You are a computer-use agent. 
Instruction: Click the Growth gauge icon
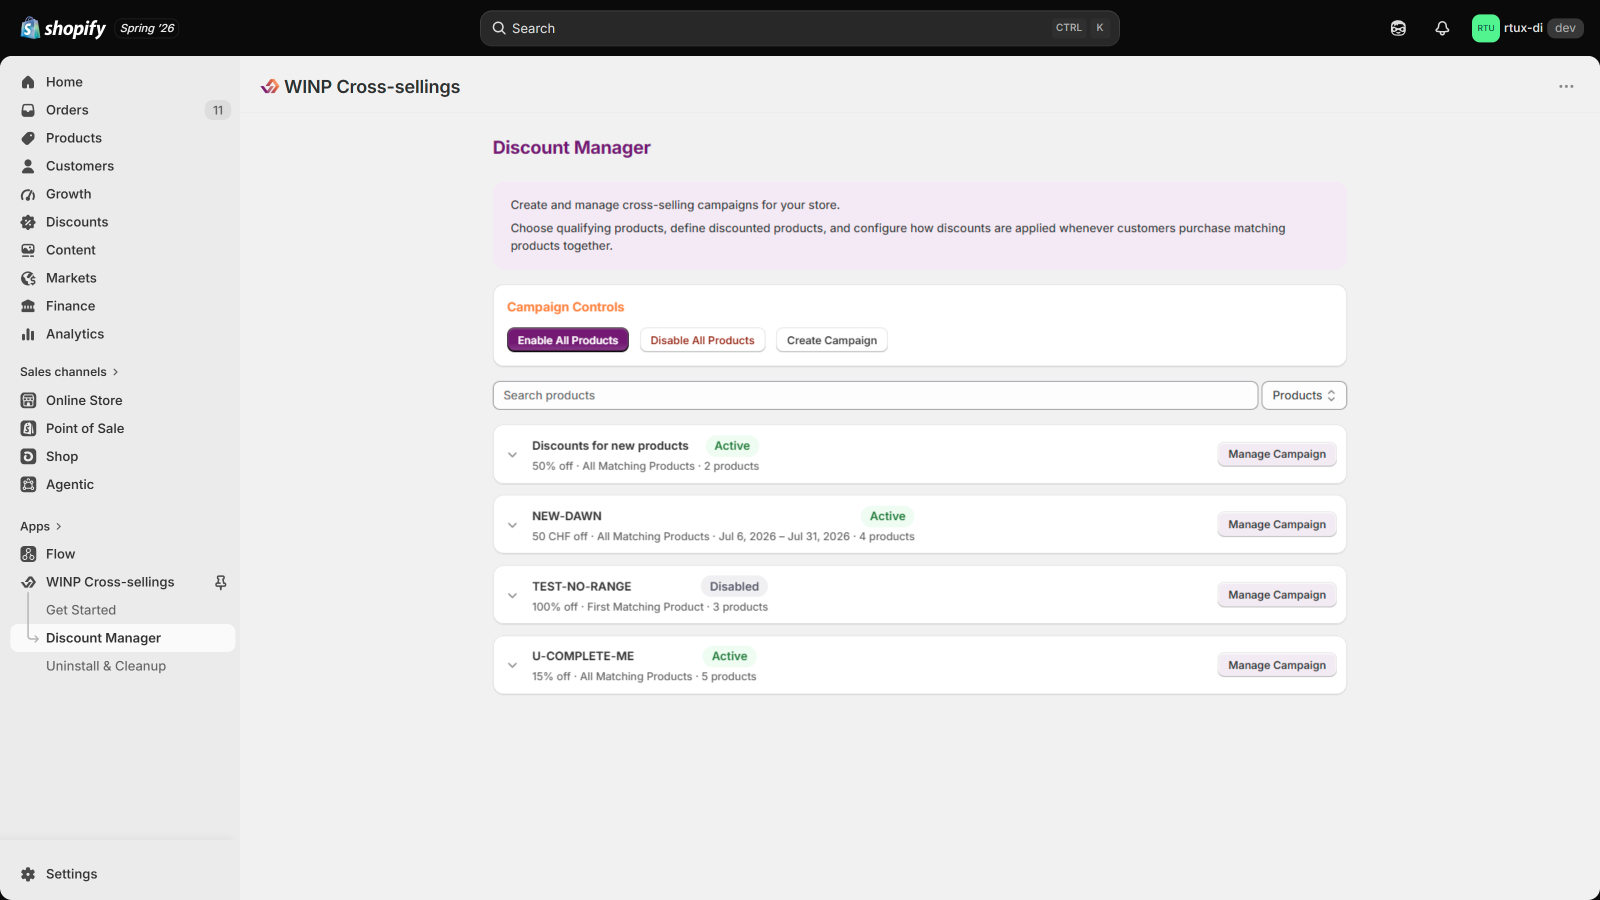[28, 194]
